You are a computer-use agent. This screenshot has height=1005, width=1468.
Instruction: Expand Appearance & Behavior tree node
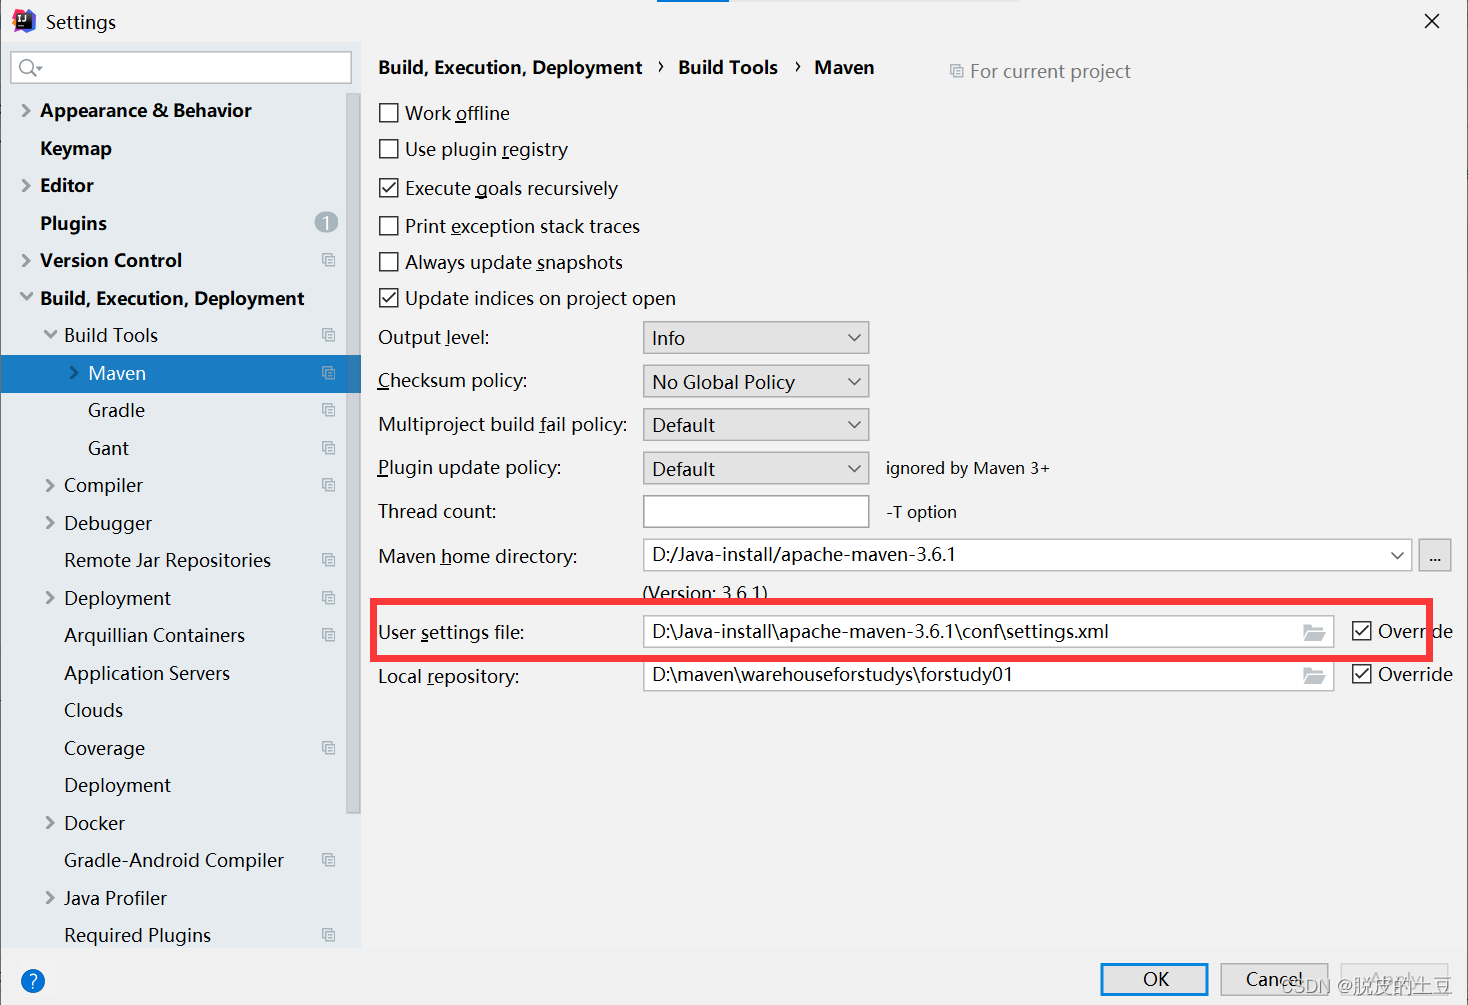tap(26, 110)
